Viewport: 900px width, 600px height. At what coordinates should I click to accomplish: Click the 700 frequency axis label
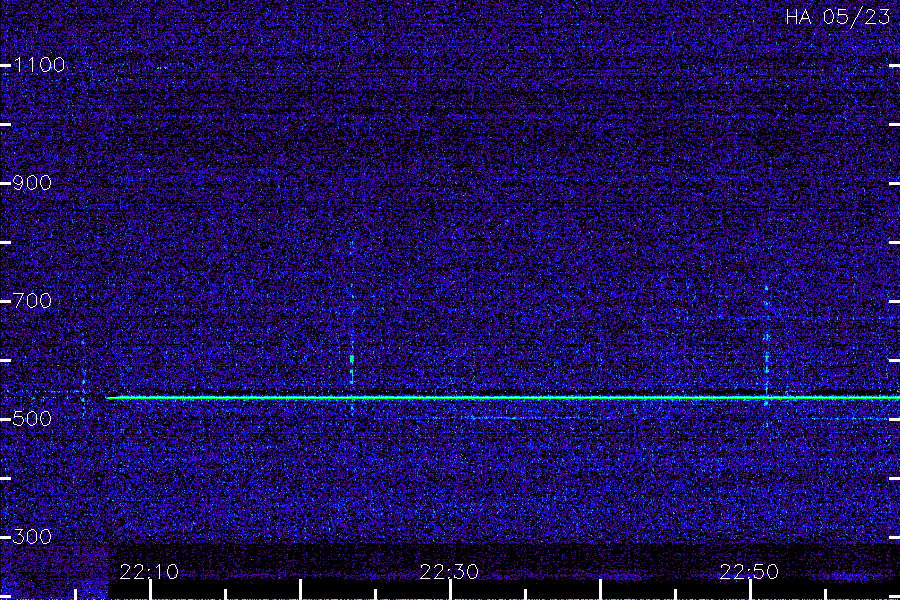[x=32, y=301]
